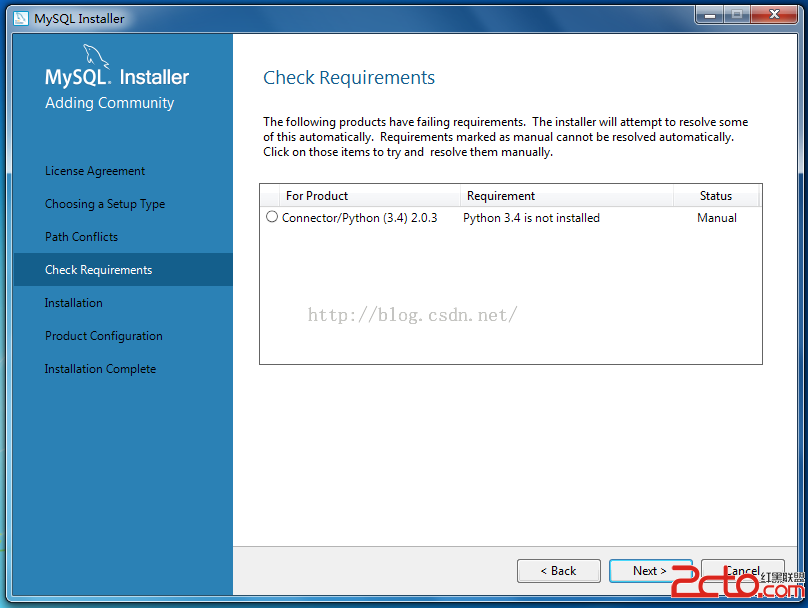
Task: Select Check Requirements step in sidebar
Action: tap(123, 269)
